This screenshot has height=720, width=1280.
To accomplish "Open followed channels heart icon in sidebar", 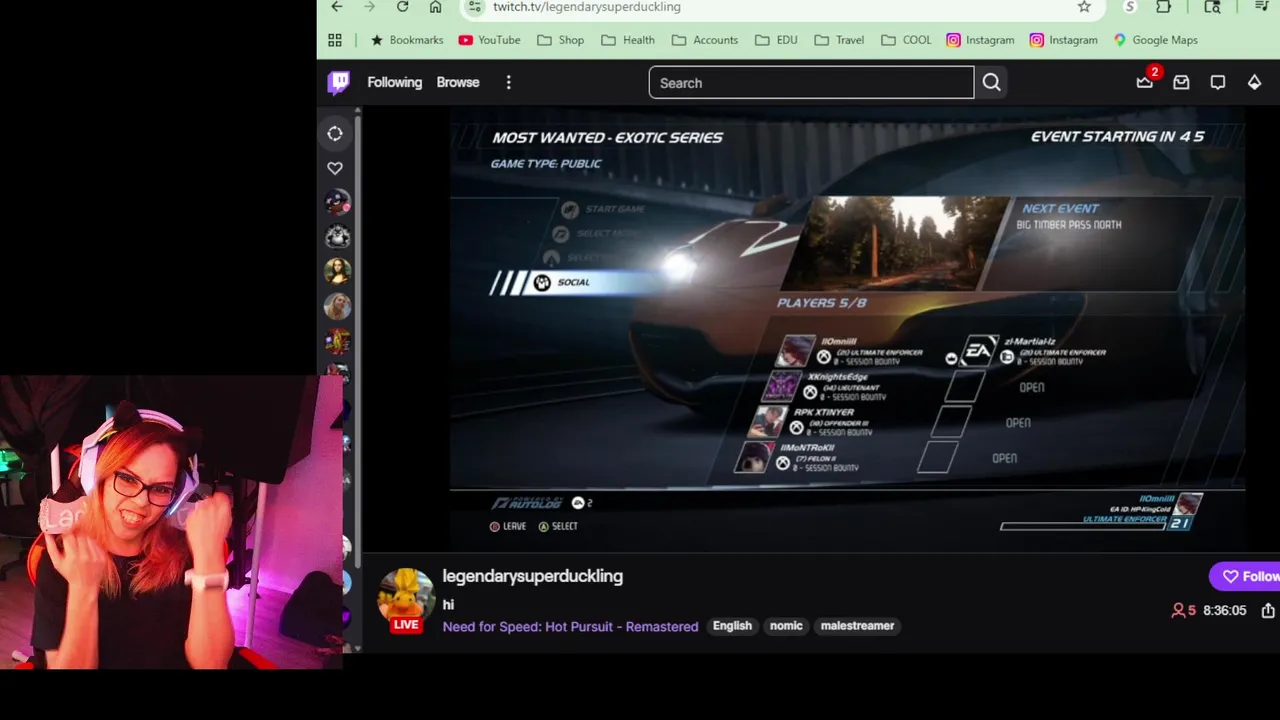I will point(335,168).
